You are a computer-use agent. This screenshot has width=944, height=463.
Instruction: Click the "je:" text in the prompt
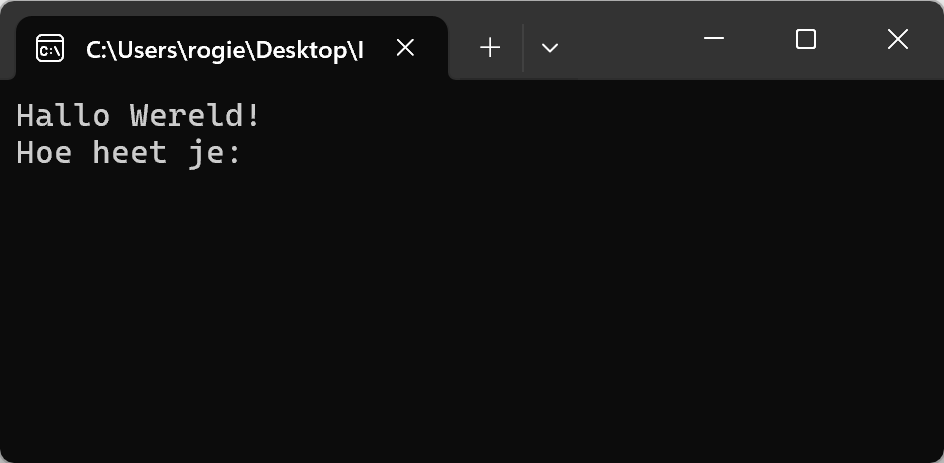tap(214, 154)
